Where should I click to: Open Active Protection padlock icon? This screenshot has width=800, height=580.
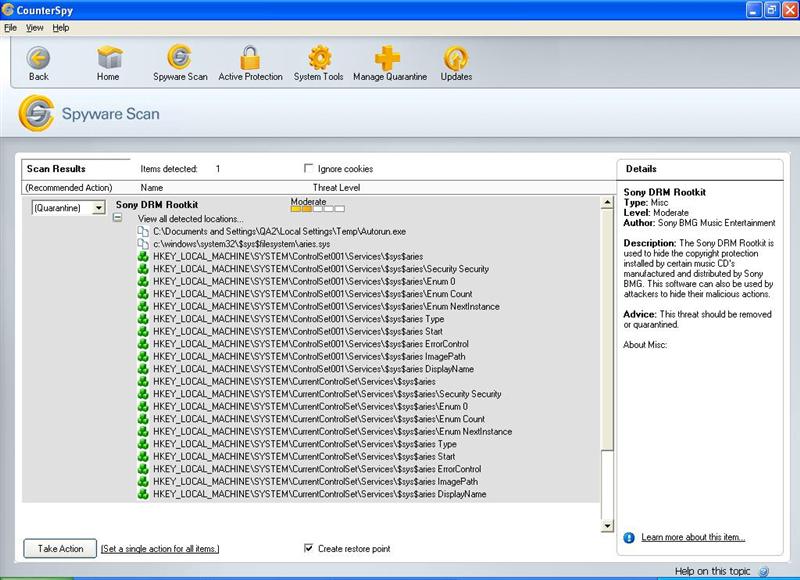(x=250, y=58)
